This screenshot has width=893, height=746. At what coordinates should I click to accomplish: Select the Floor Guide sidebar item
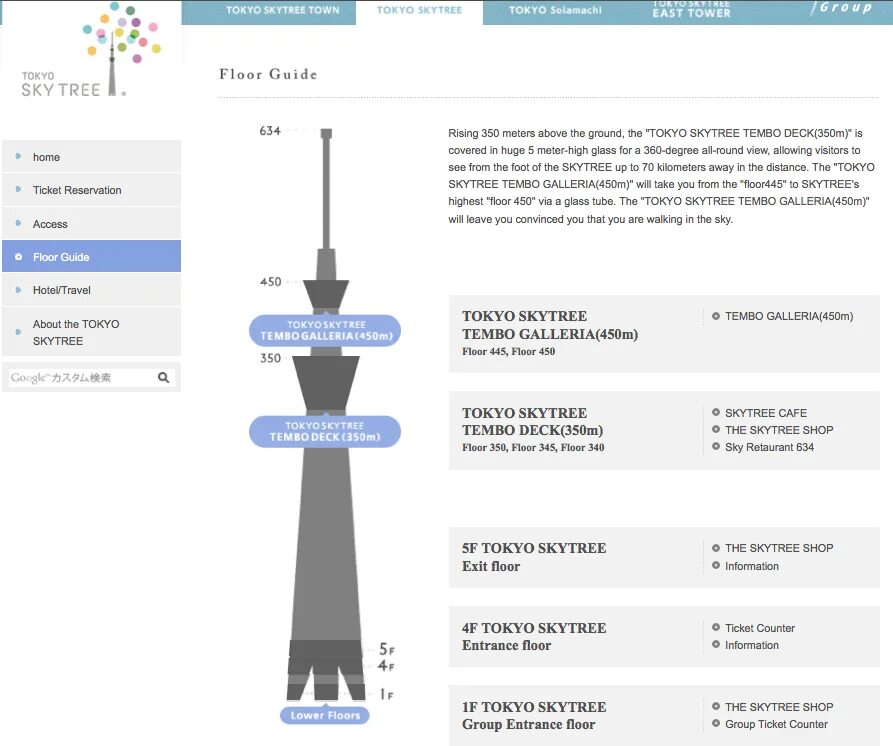[91, 256]
